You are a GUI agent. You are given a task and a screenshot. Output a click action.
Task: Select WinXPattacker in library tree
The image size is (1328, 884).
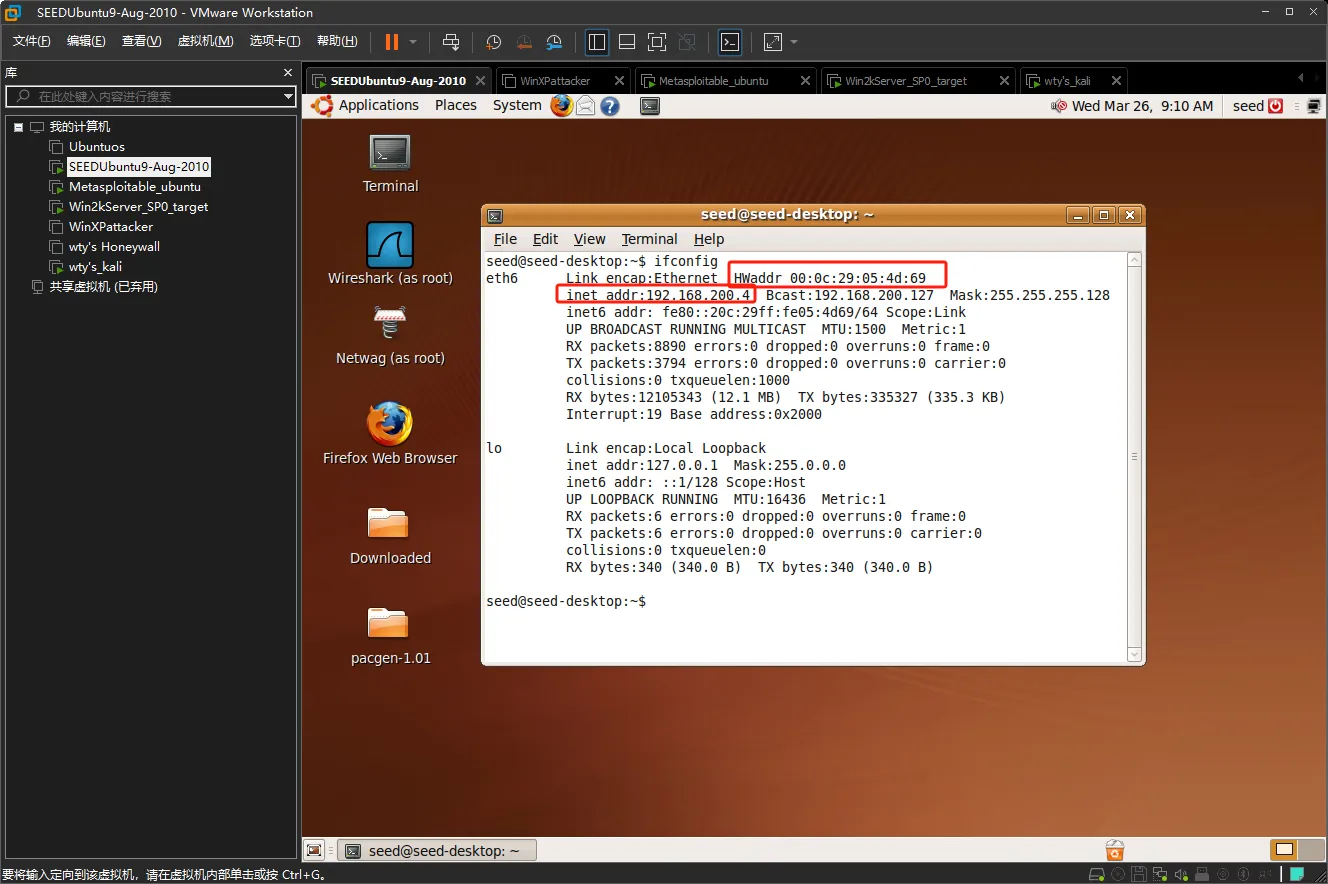(111, 227)
